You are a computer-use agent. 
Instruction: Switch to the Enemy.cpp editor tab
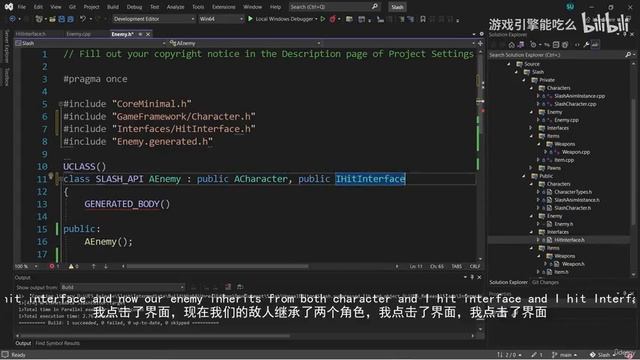(78, 34)
